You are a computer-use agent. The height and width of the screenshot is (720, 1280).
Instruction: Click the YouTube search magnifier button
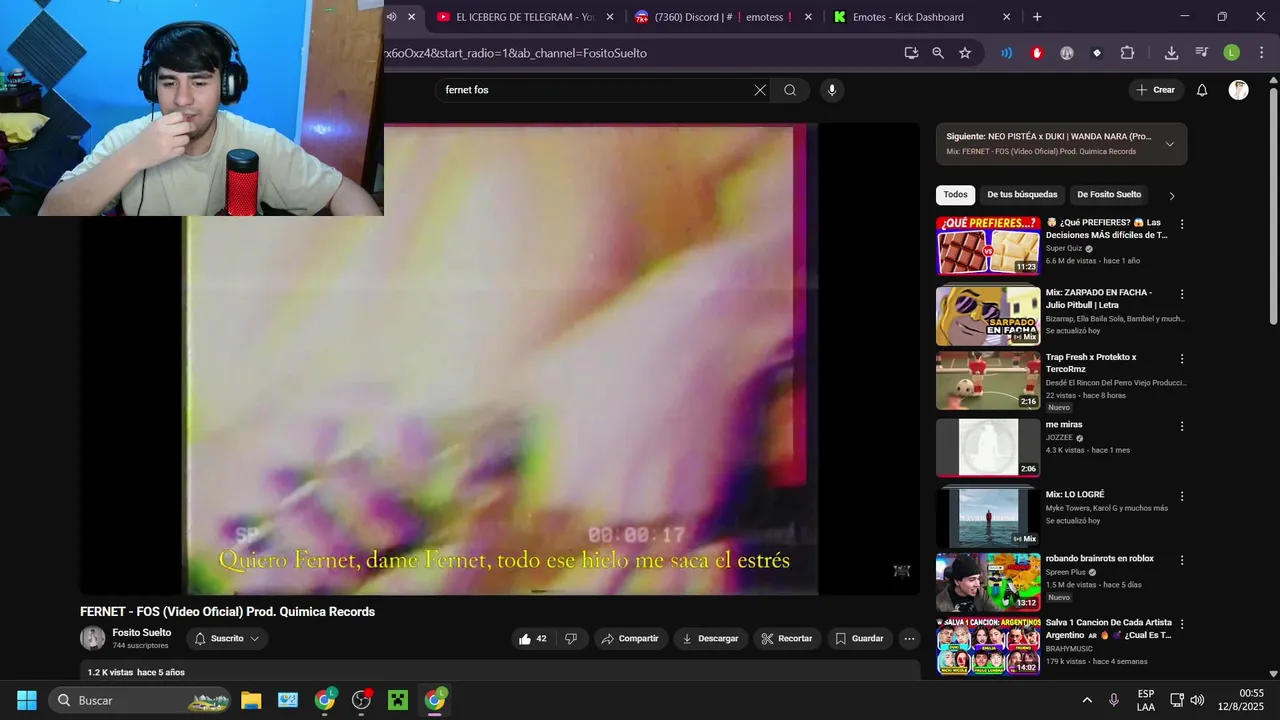(790, 90)
